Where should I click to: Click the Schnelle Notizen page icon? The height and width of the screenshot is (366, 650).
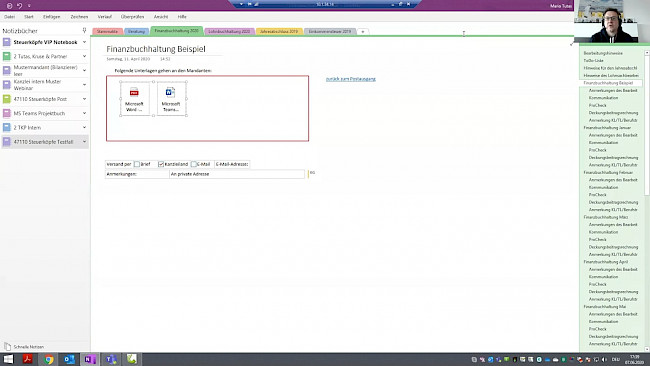point(7,347)
